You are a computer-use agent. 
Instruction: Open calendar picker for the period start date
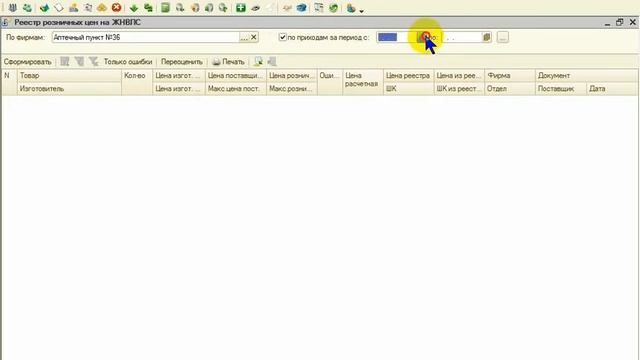[421, 37]
